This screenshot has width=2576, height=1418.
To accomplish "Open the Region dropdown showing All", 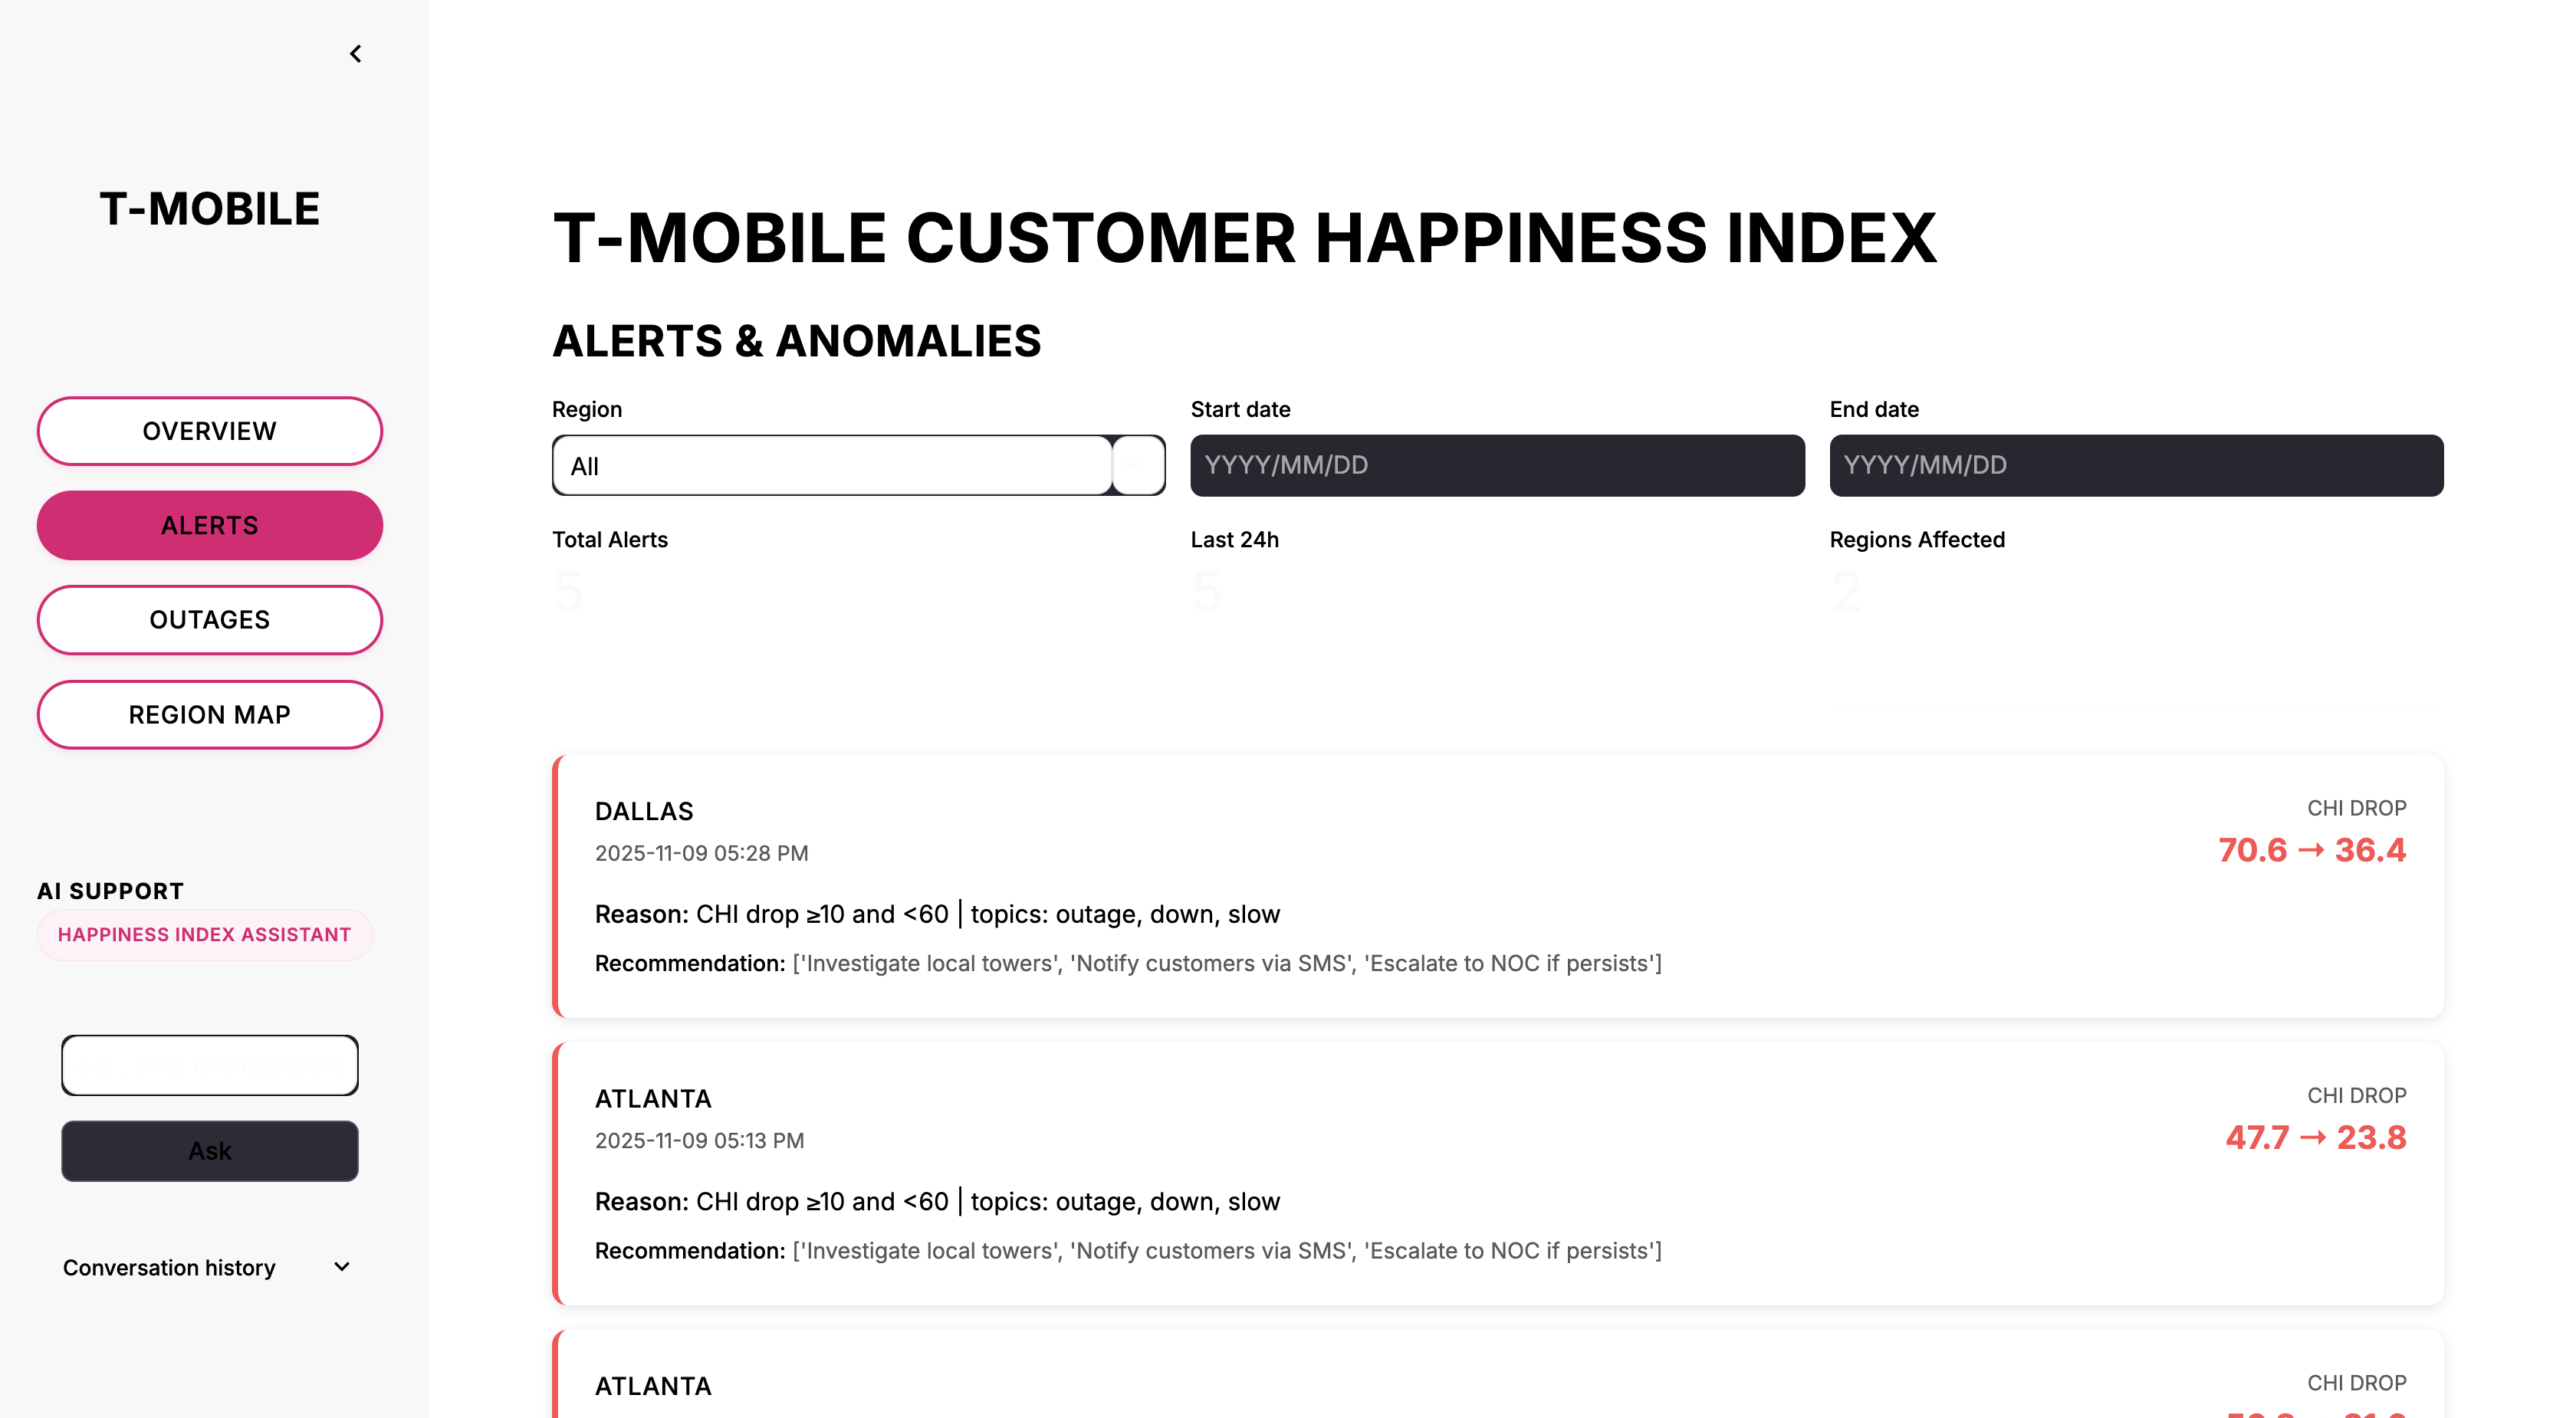I will click(x=832, y=466).
